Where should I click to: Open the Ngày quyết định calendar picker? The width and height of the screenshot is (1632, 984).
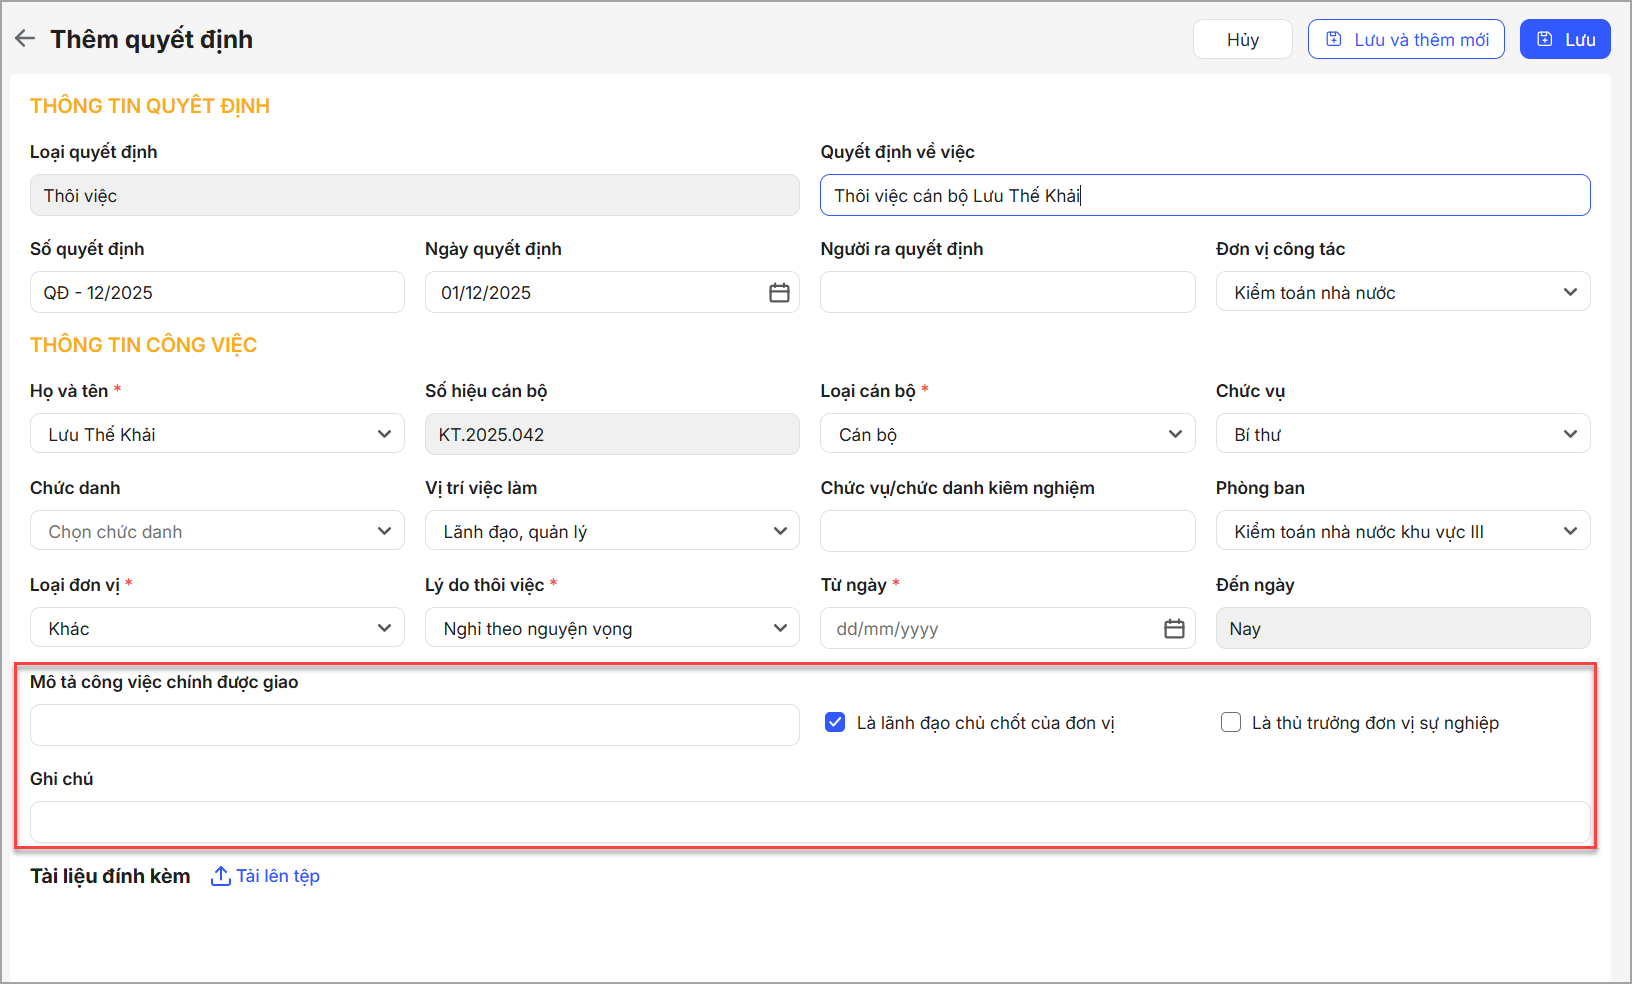coord(779,293)
